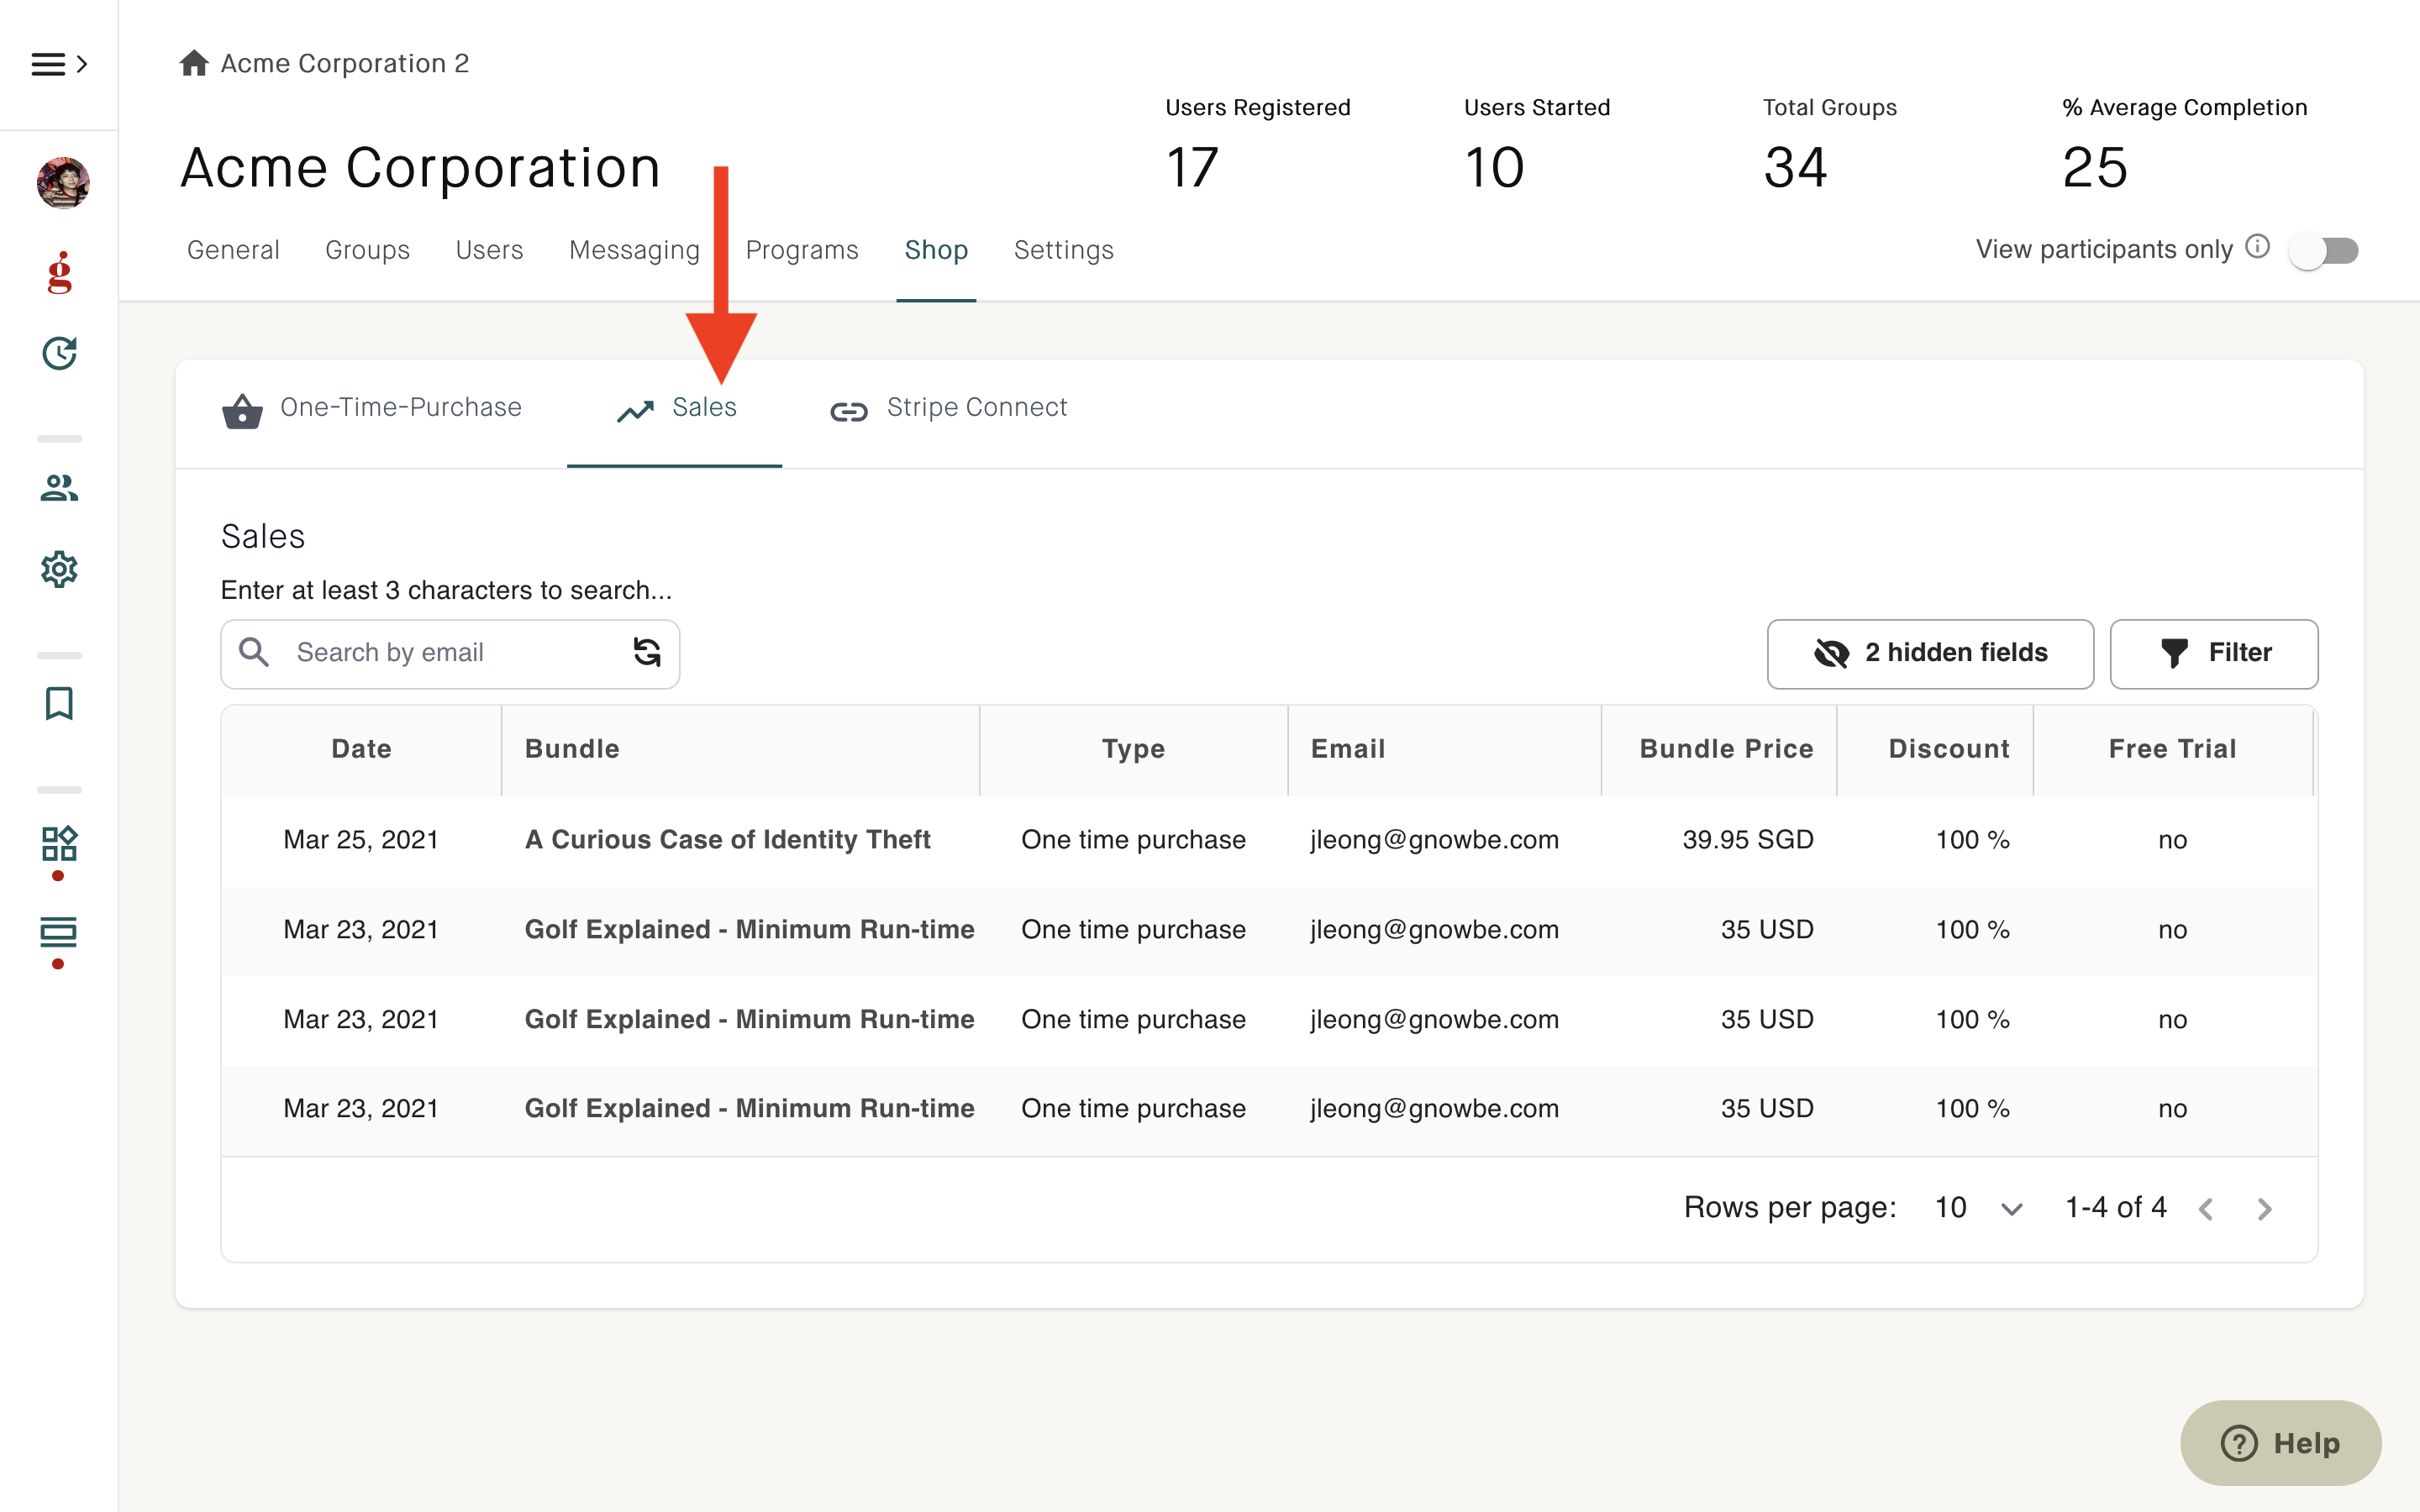This screenshot has width=2420, height=1512.
Task: Show info about View participants only
Action: (2257, 246)
